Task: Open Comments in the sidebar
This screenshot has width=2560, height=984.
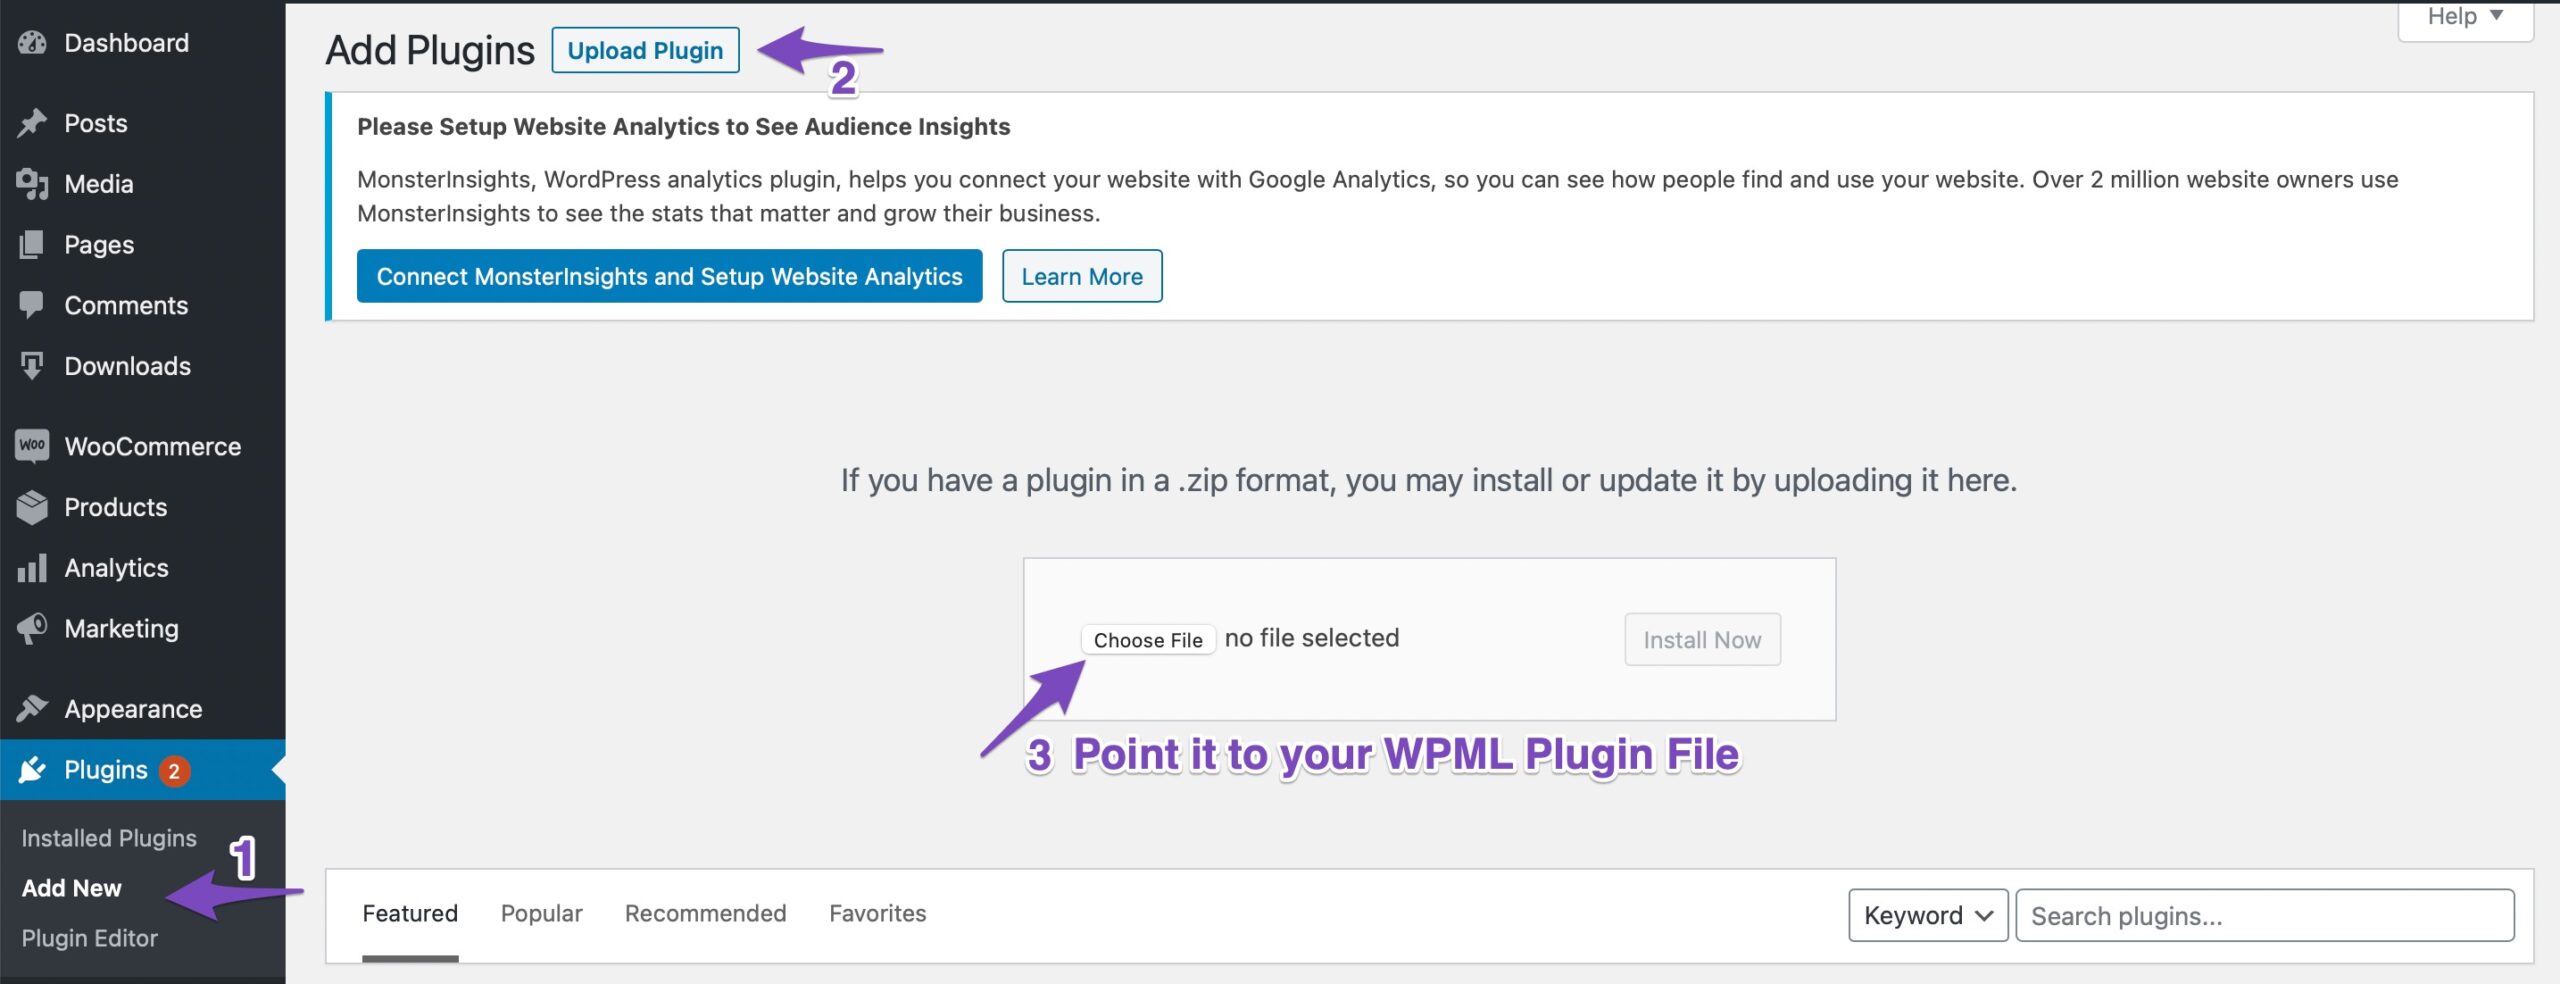Action: pyautogui.click(x=126, y=305)
